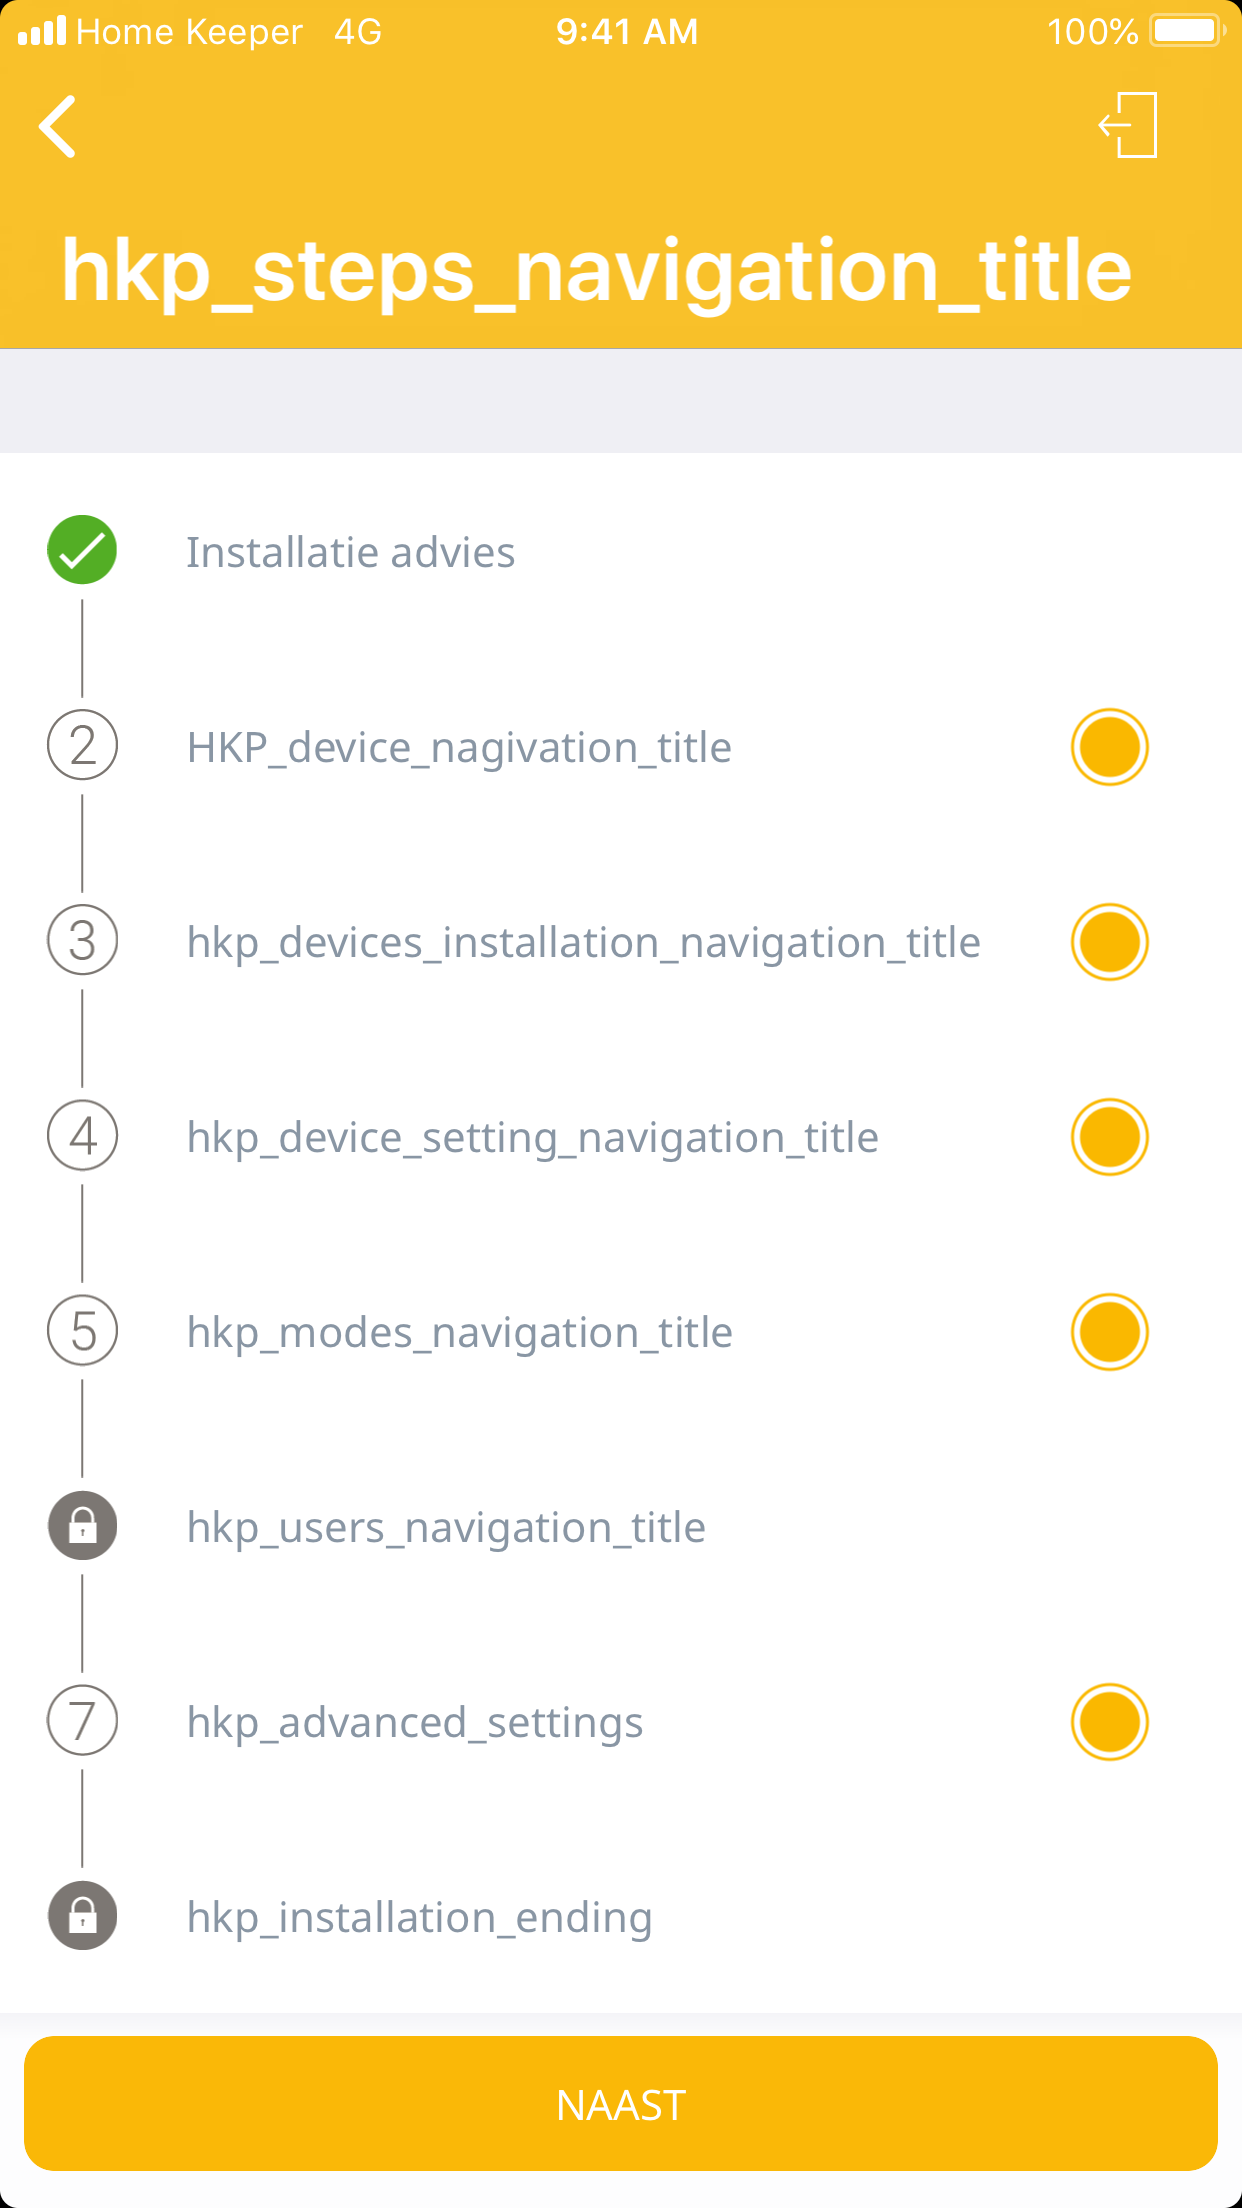Tap the step 7 circle icon
Screen dimensions: 1242x2208
click(x=82, y=1721)
